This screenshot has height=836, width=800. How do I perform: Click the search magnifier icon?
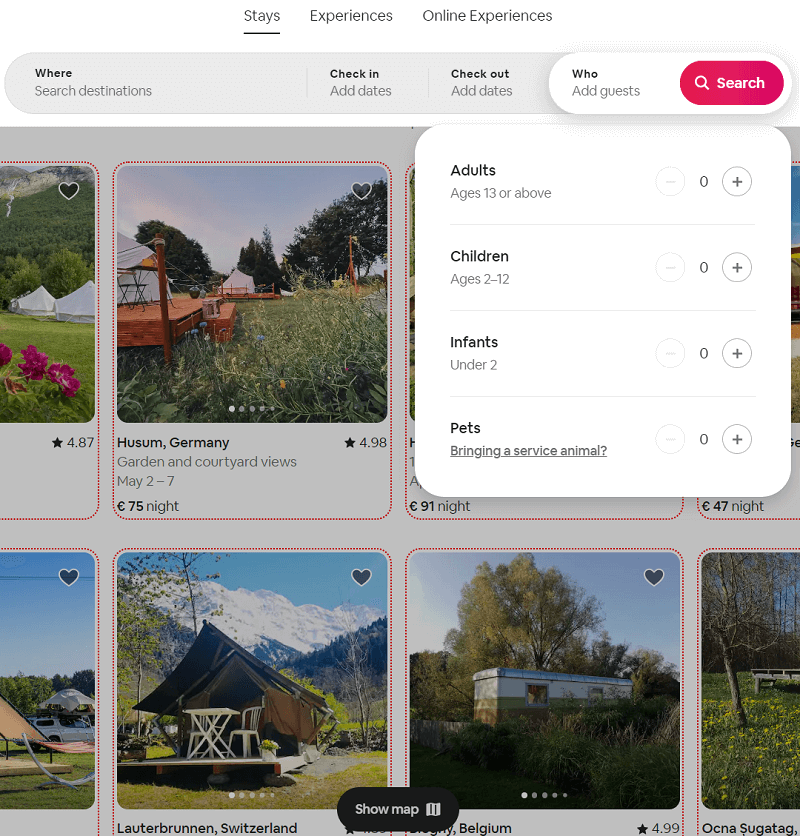[x=702, y=83]
